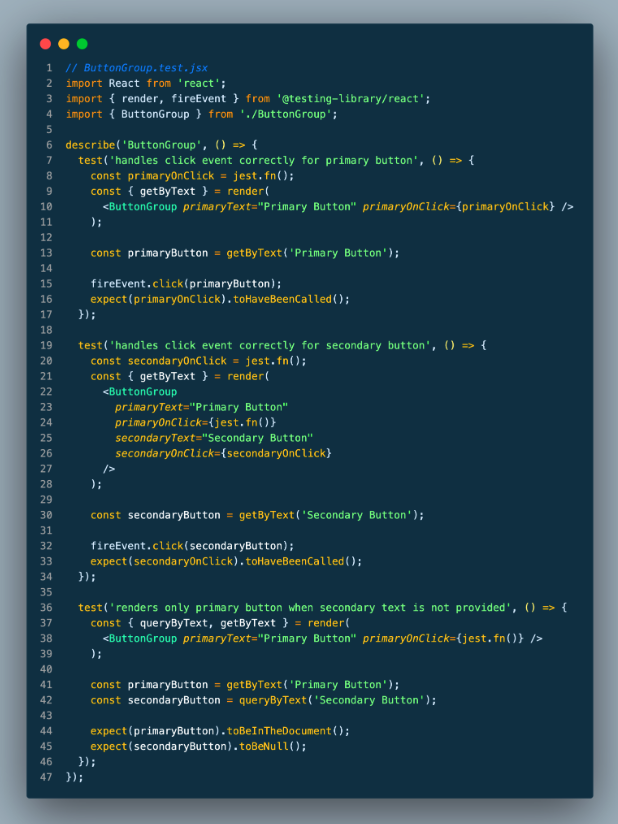Click line number 47
This screenshot has height=824, width=618.
click(46, 777)
